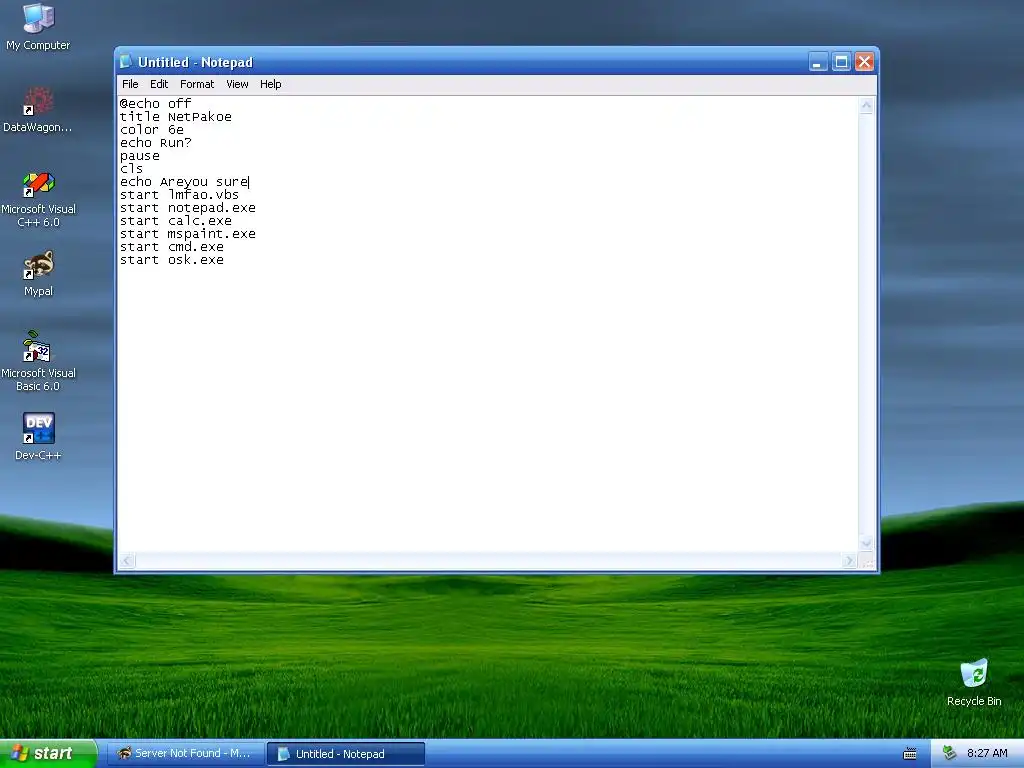1024x768 pixels.
Task: Select Microsoft Visual Basic 6.0 shortcut
Action: pos(38,361)
